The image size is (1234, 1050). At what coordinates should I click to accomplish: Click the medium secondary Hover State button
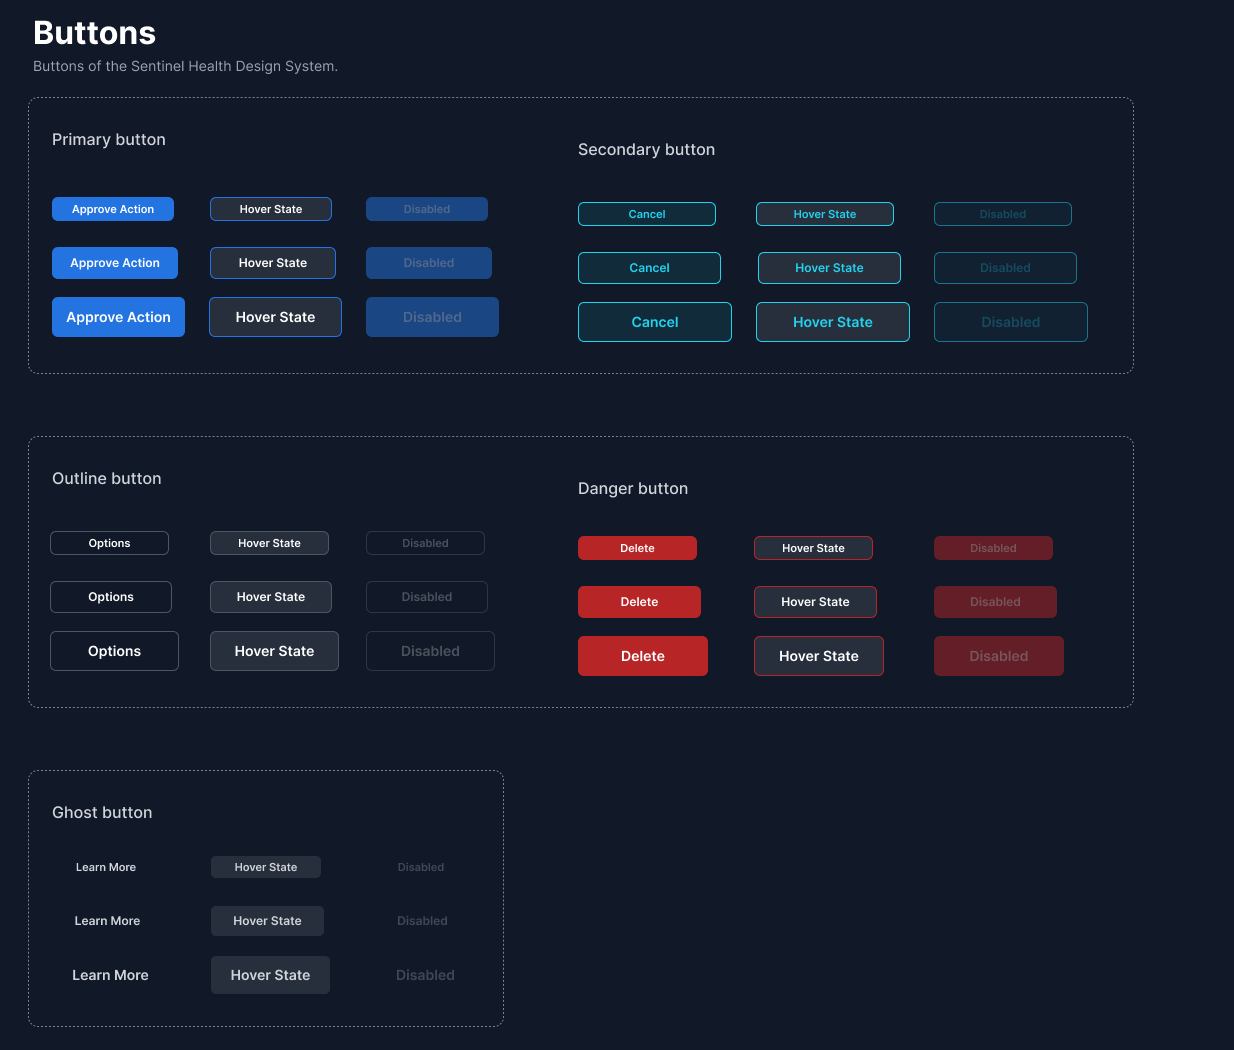point(829,268)
